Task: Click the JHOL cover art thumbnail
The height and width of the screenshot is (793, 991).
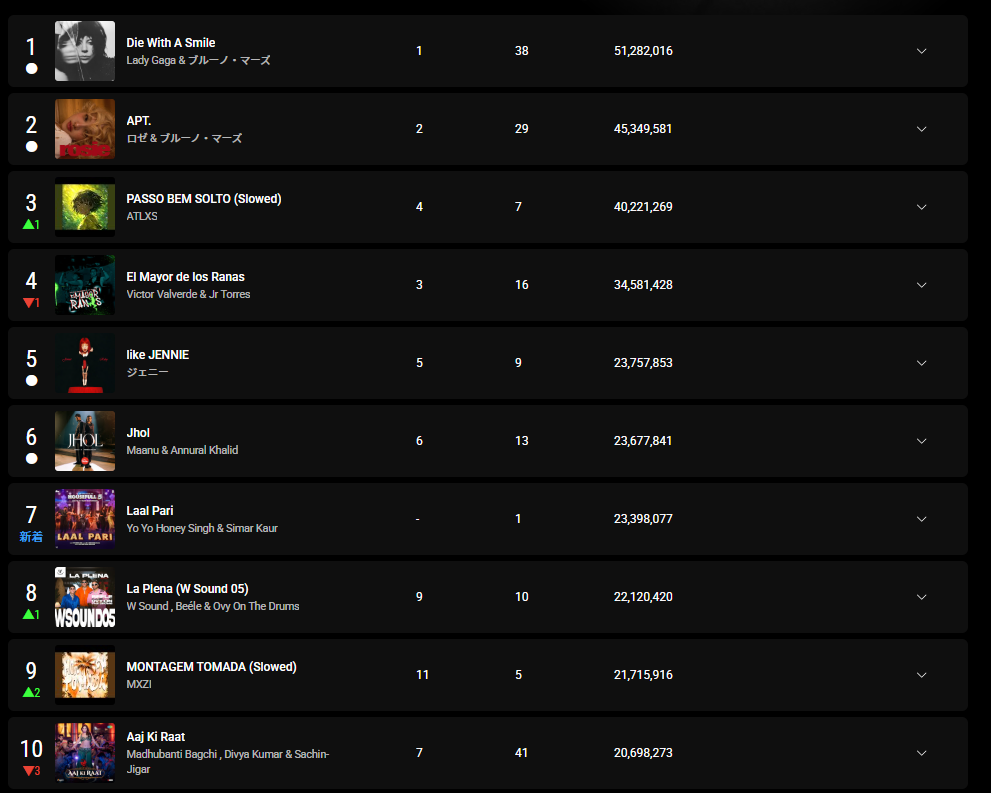Action: click(x=85, y=441)
